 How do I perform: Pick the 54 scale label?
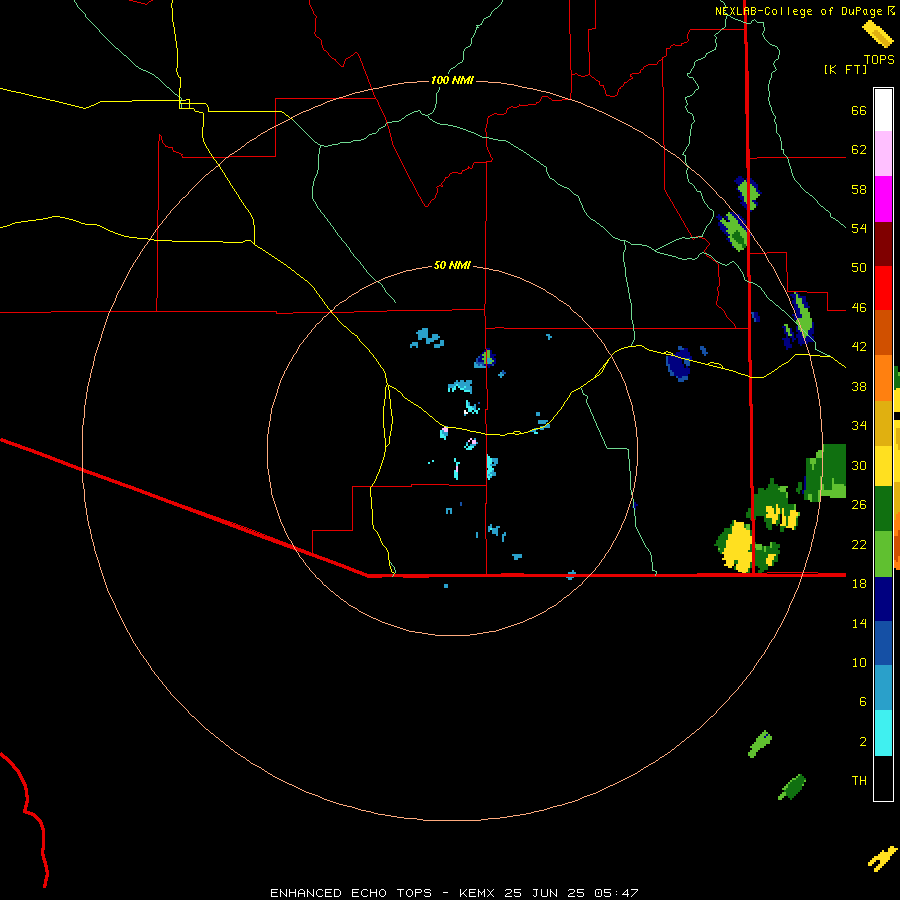click(859, 228)
